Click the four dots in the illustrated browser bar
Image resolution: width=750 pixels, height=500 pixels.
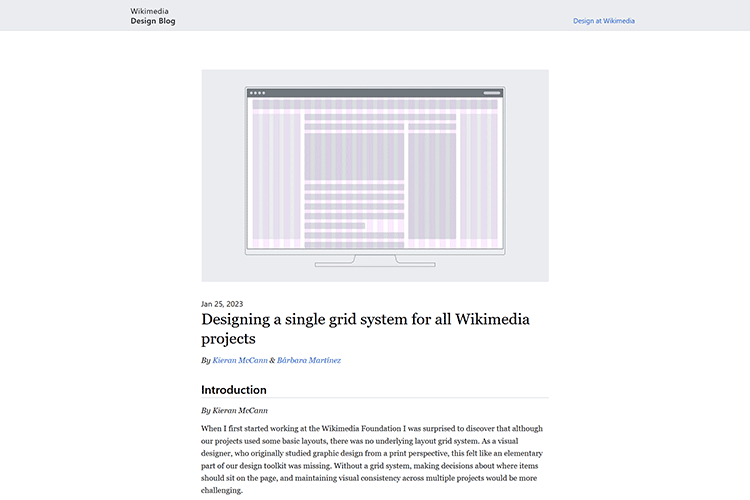point(257,93)
